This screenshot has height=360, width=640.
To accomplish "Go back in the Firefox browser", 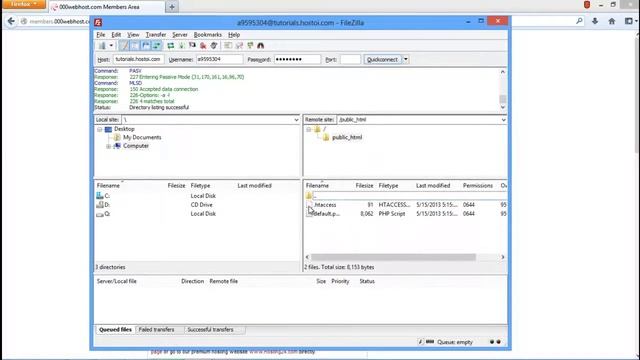I will pyautogui.click(x=11, y=21).
